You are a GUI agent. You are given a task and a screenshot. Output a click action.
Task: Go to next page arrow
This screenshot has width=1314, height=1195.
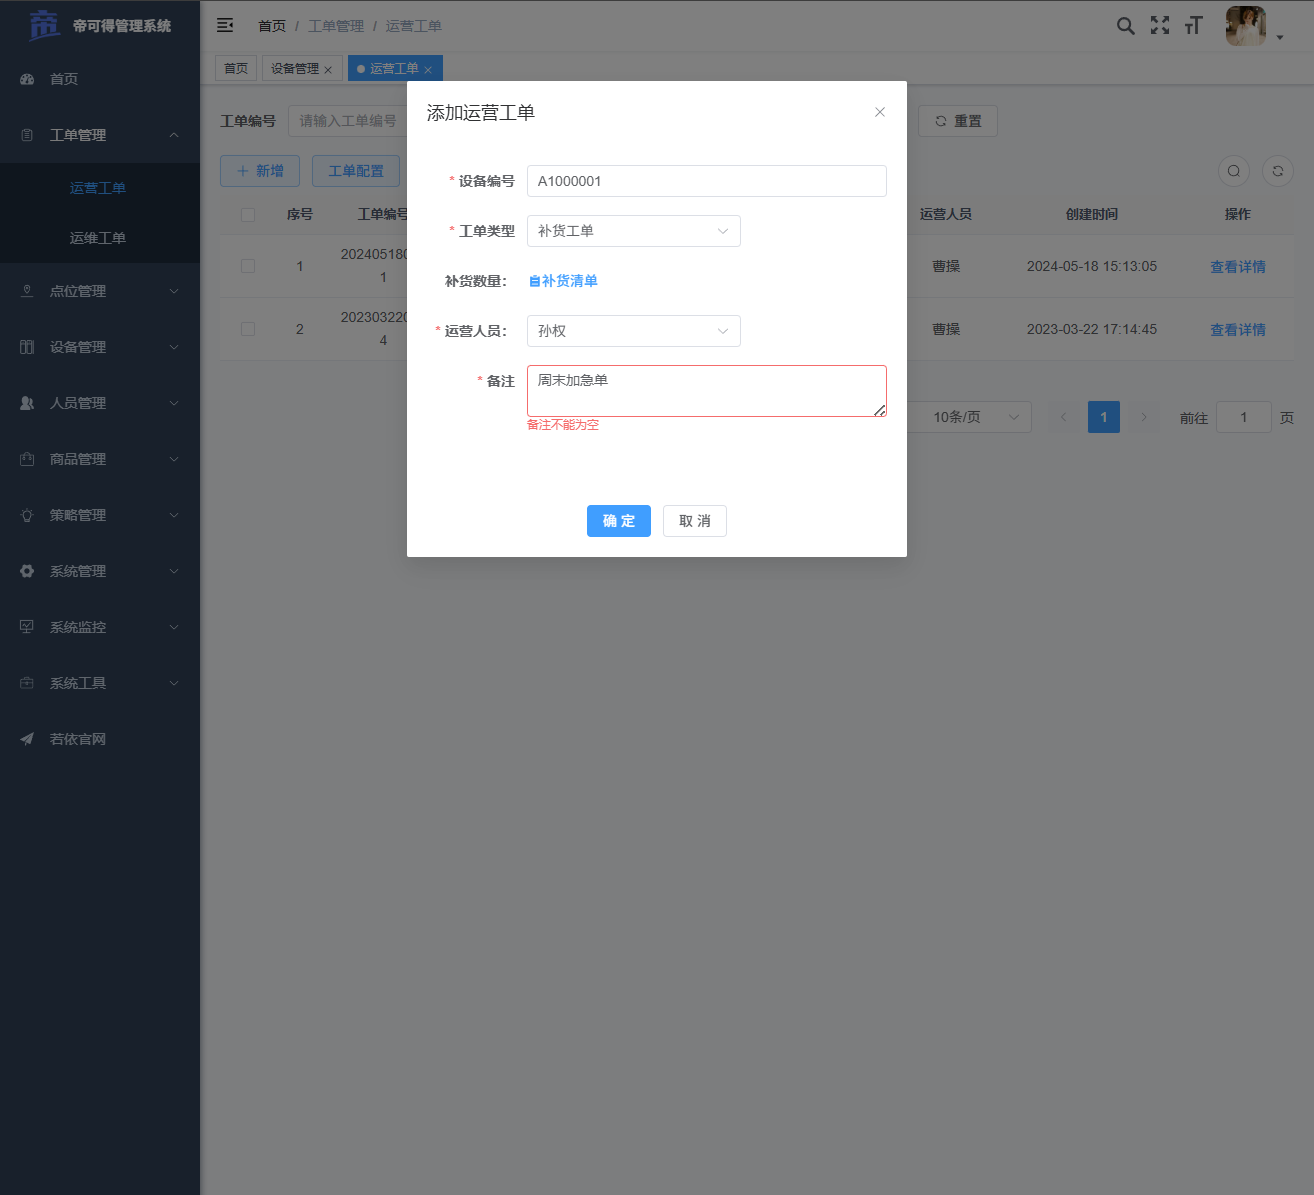point(1144,417)
